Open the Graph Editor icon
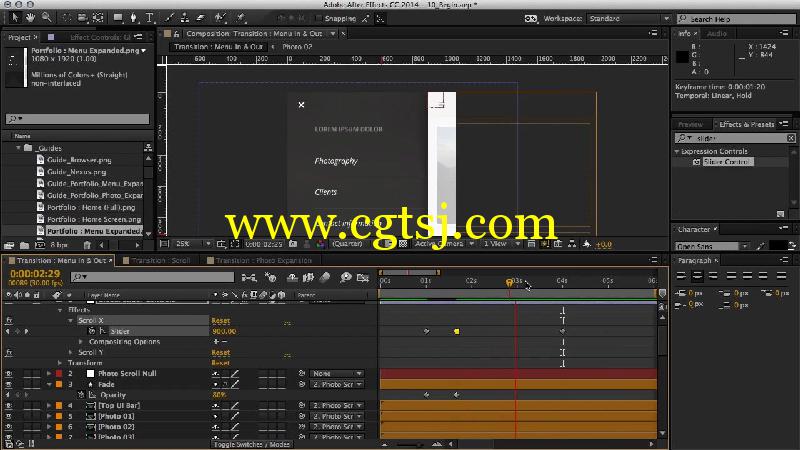The height and width of the screenshot is (450, 800). point(363,278)
